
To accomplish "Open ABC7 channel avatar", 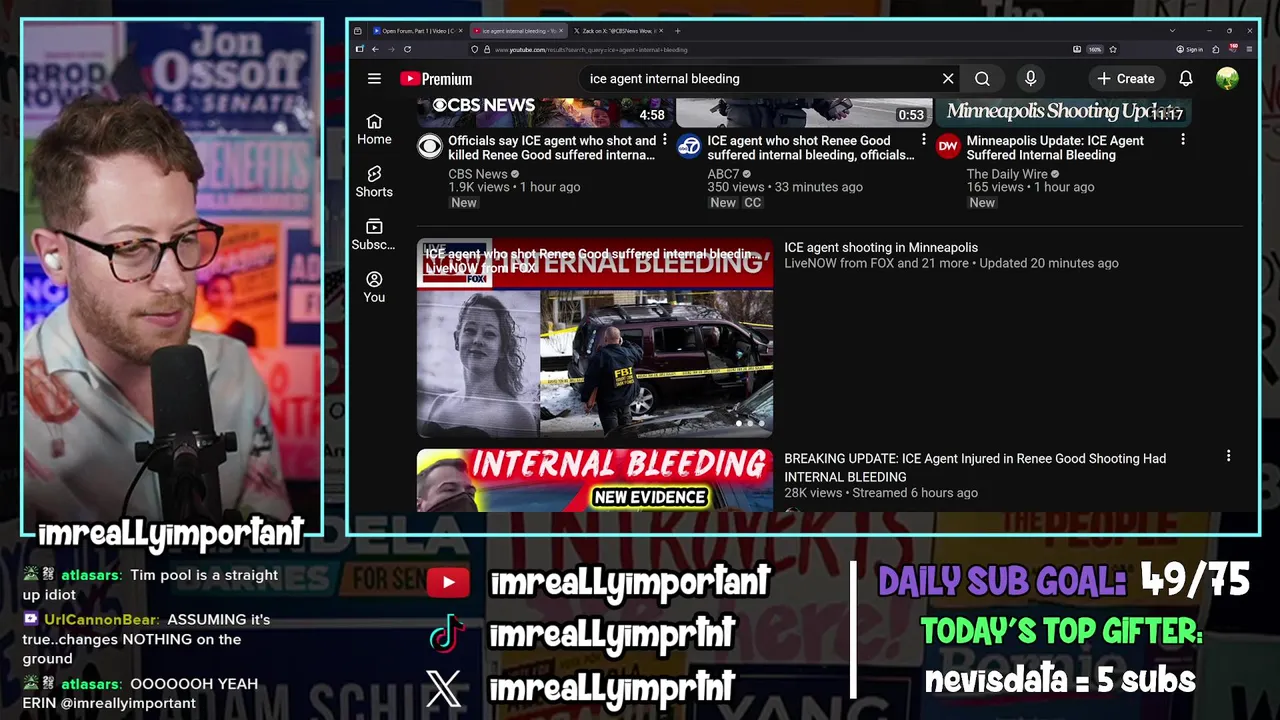I will [x=689, y=147].
